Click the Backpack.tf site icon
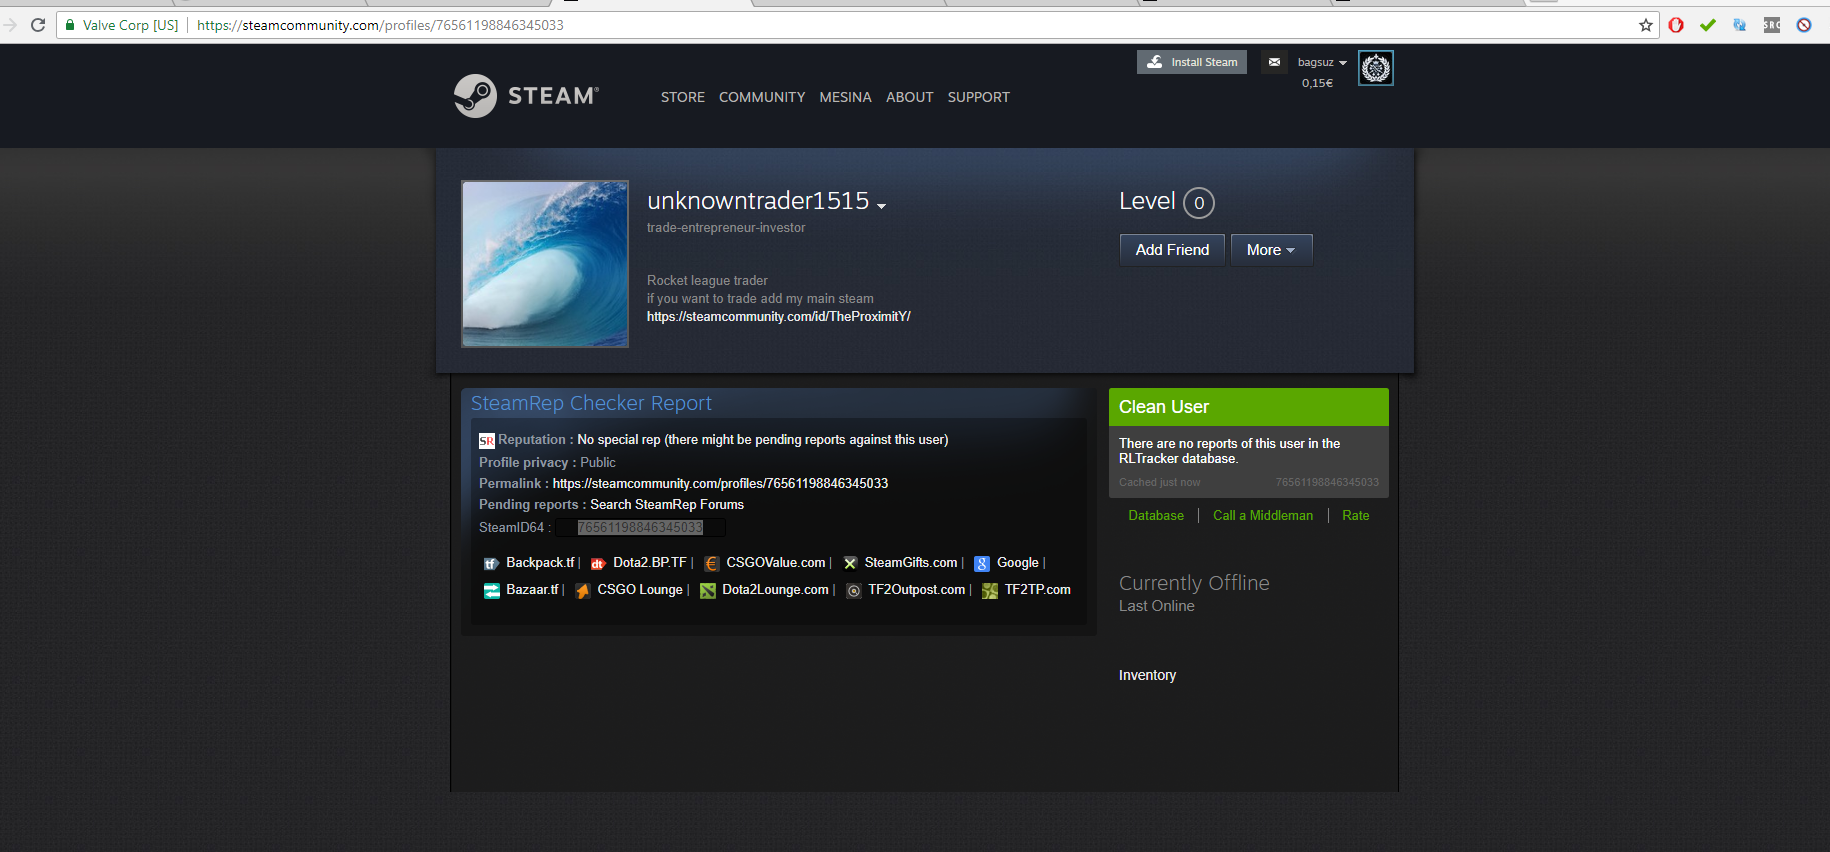Image resolution: width=1830 pixels, height=852 pixels. [491, 563]
